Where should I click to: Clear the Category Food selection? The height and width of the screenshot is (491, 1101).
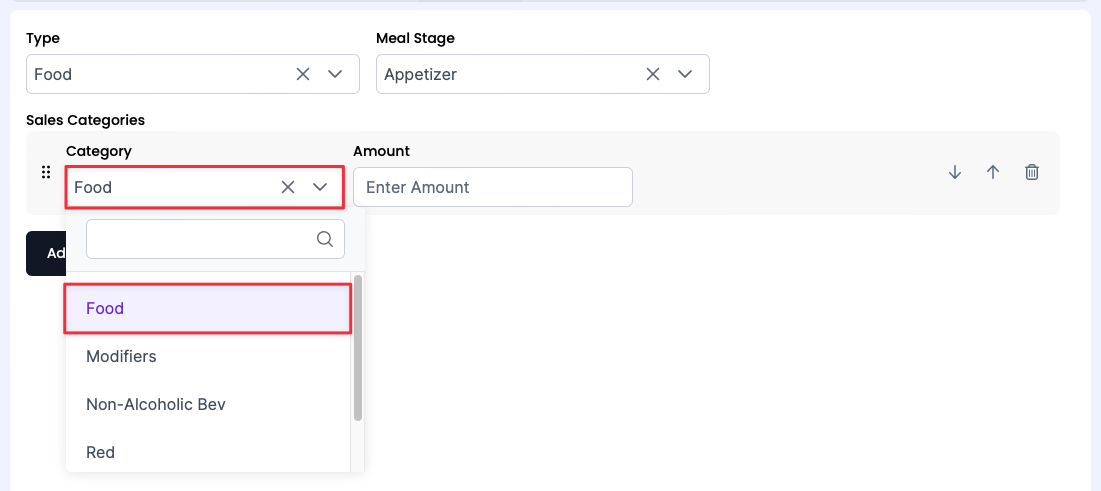pyautogui.click(x=288, y=187)
